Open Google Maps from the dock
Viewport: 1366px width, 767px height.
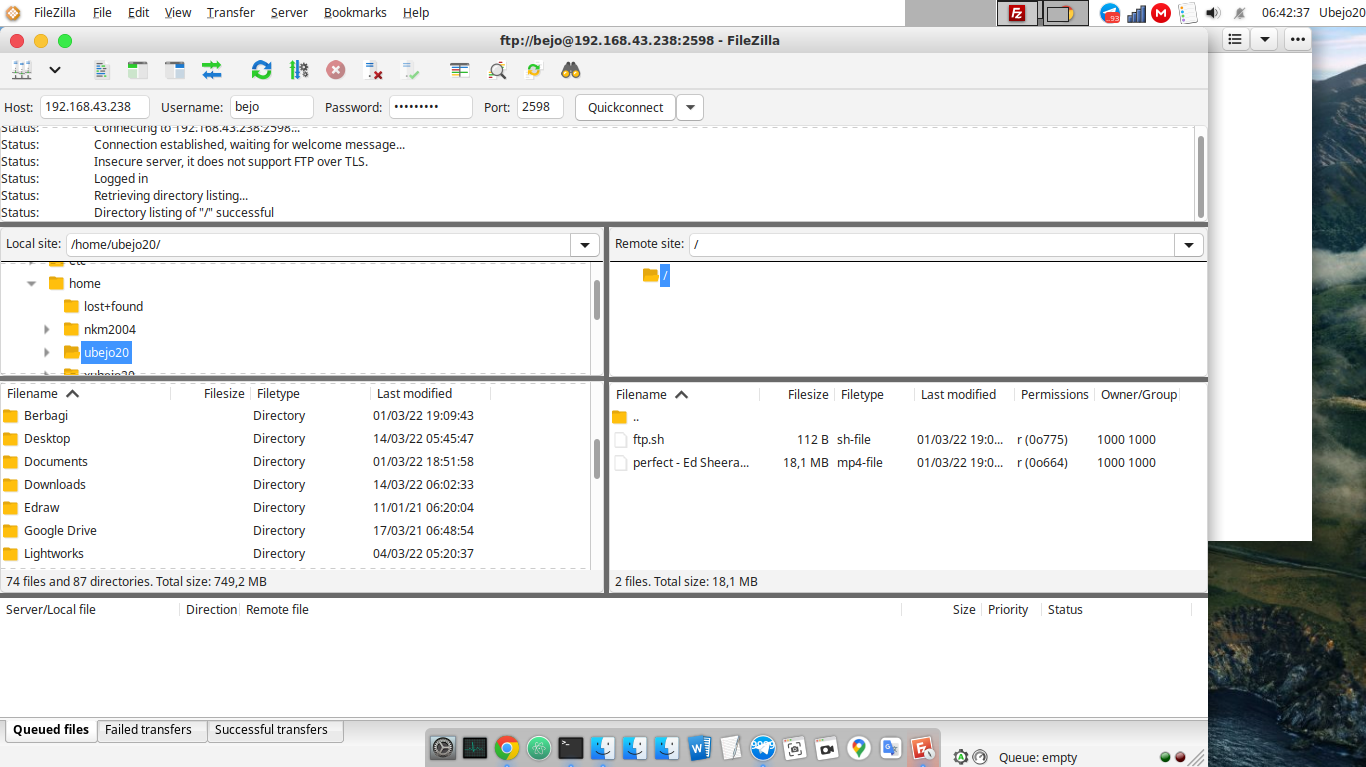[858, 747]
